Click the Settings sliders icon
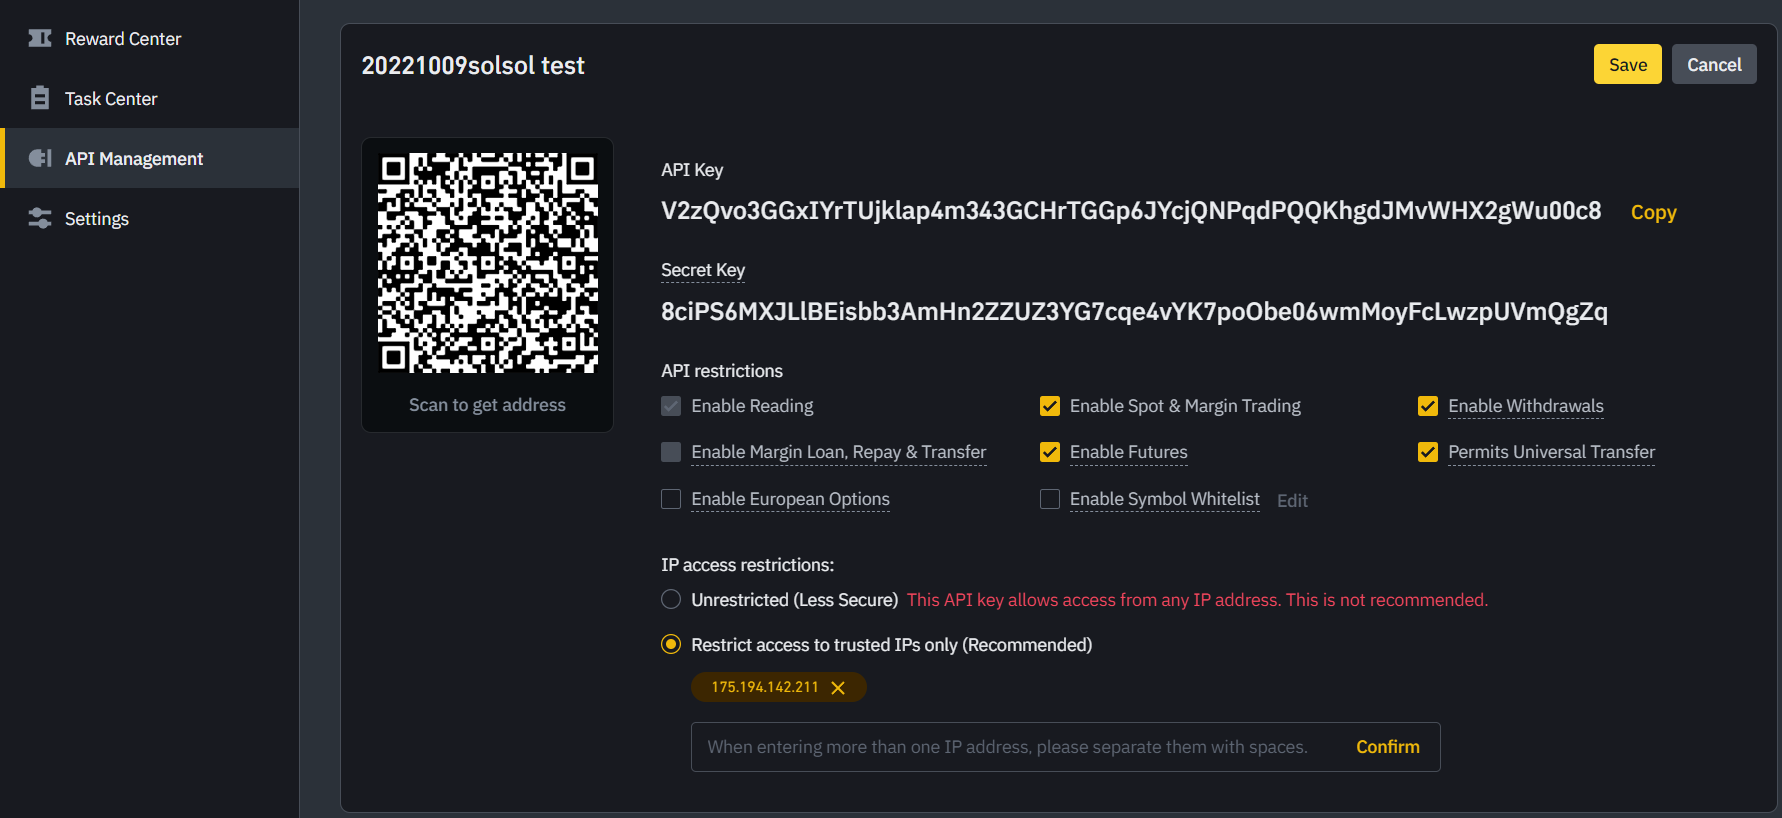Image resolution: width=1782 pixels, height=818 pixels. click(40, 218)
